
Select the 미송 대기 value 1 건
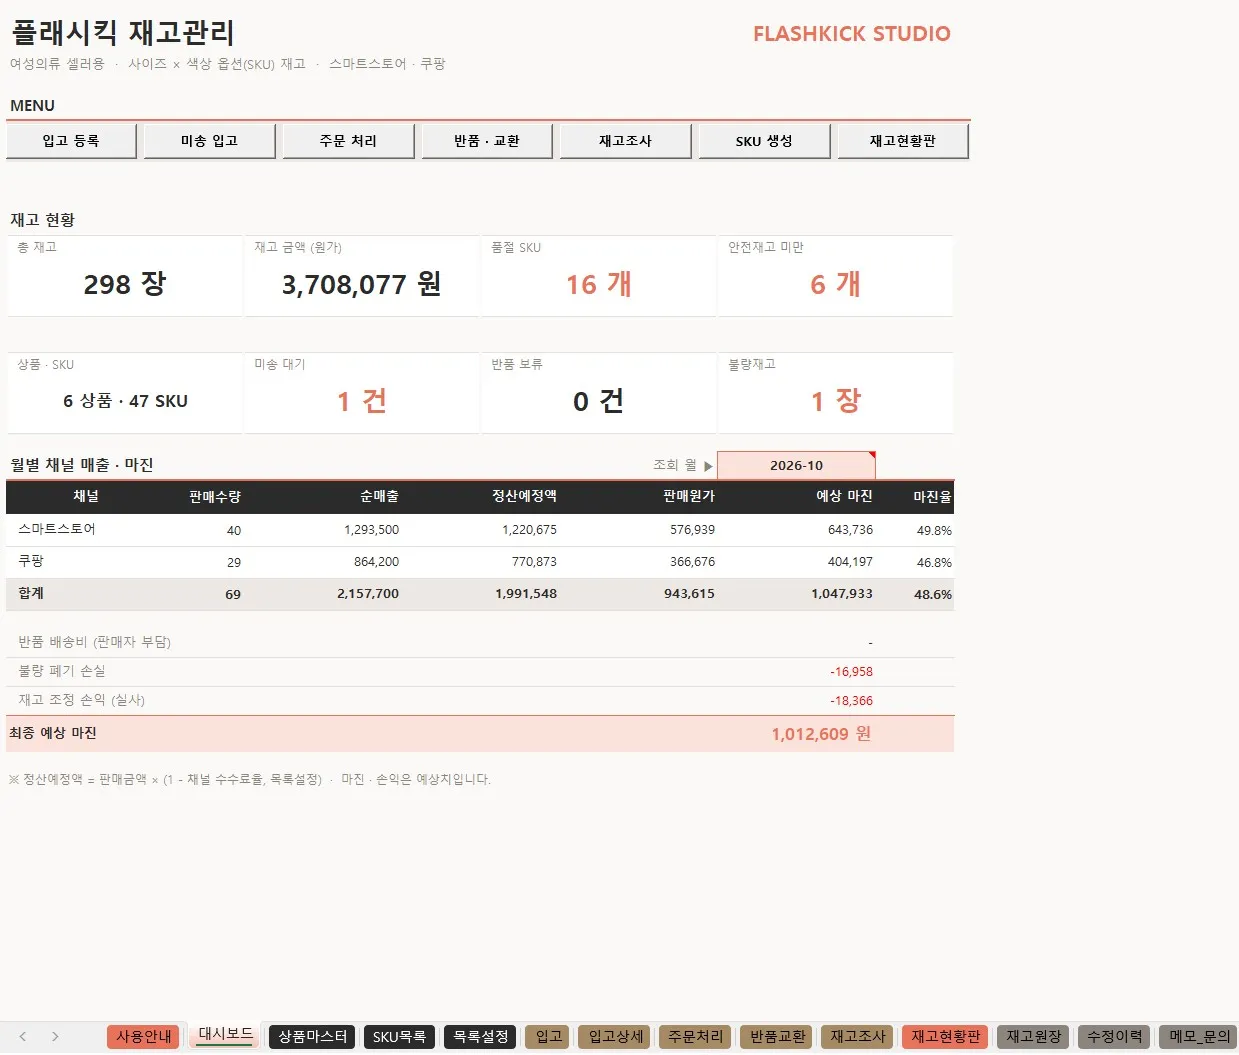pyautogui.click(x=361, y=401)
